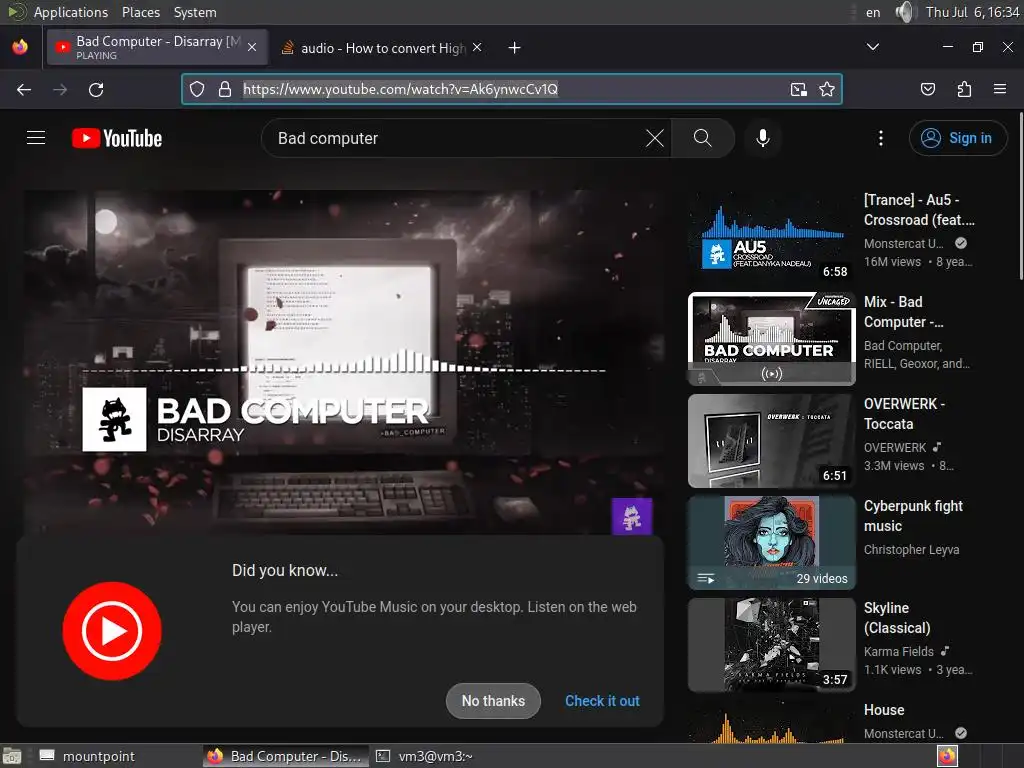
Task: Switch to vm3@vm3 terminal taskbar window
Action: click(x=424, y=756)
